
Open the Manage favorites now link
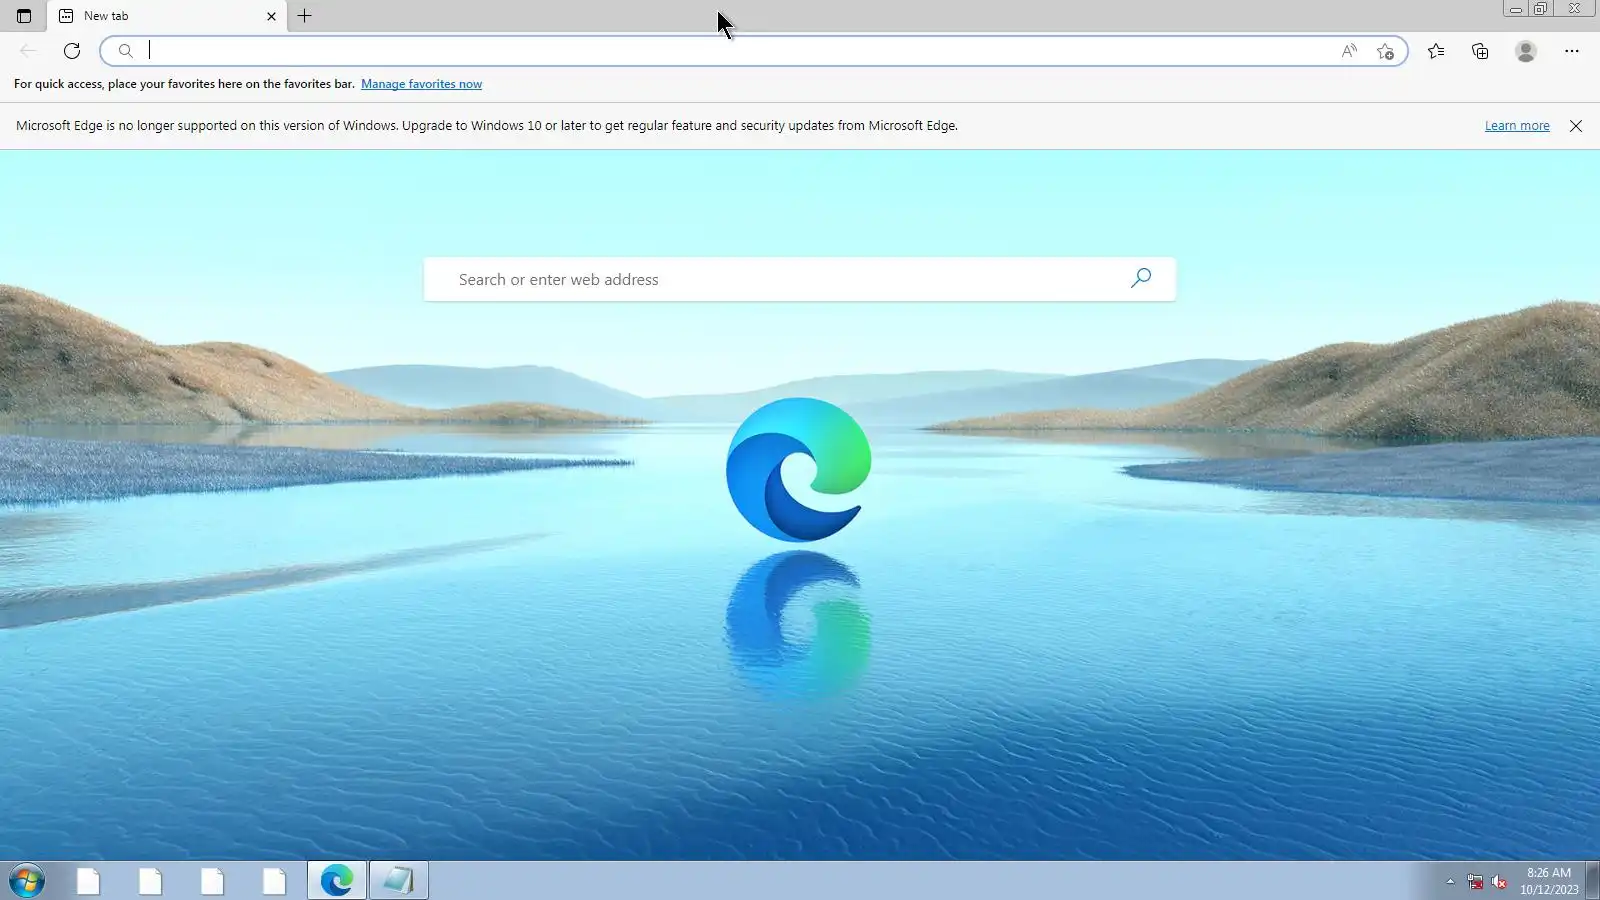click(421, 84)
